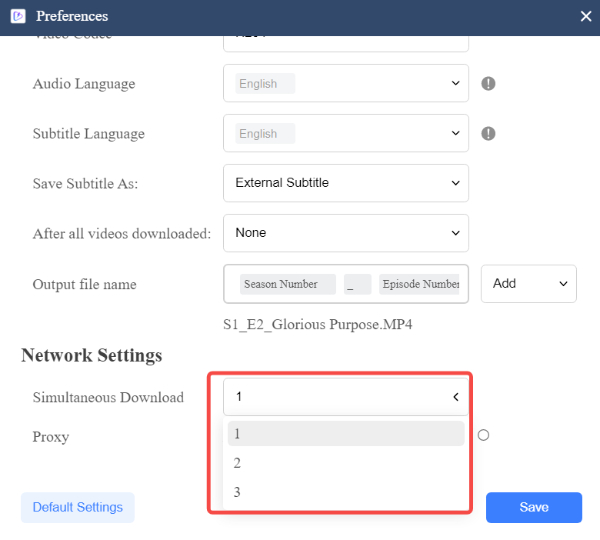The width and height of the screenshot is (600, 540).
Task: Click the underscore separator filename tag
Action: pyautogui.click(x=357, y=284)
